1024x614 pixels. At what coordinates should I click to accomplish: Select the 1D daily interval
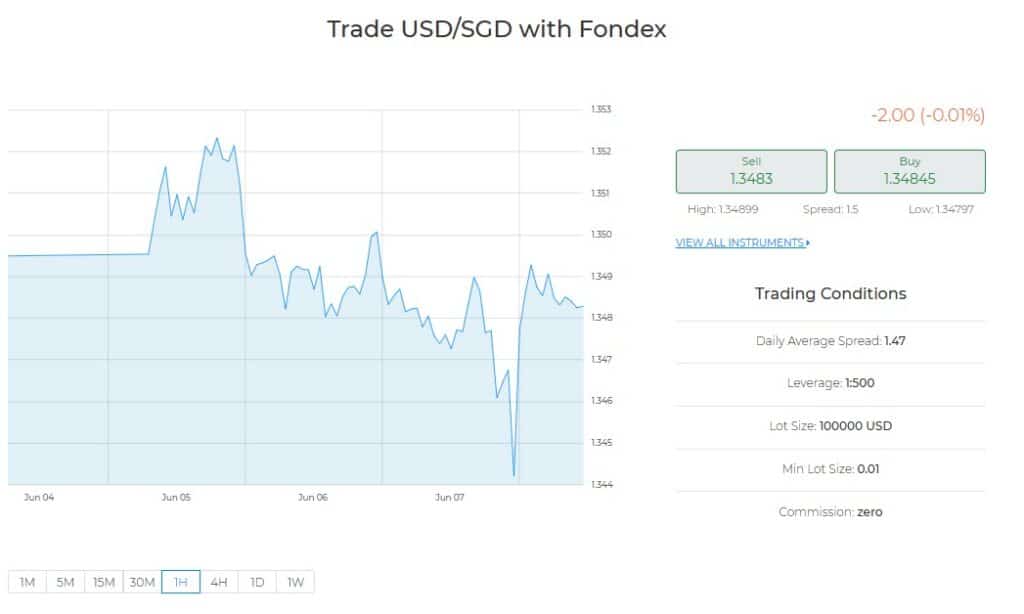pyautogui.click(x=257, y=582)
